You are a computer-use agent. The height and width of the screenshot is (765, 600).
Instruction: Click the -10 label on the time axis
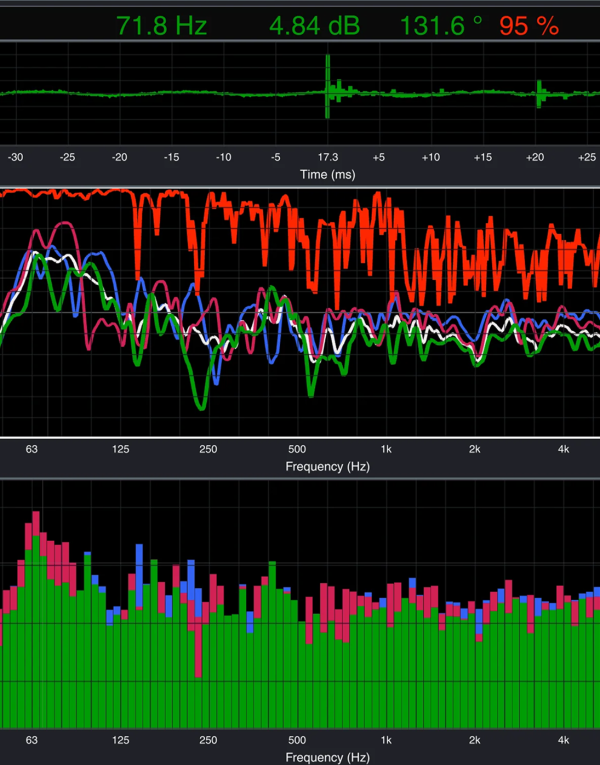pyautogui.click(x=223, y=157)
